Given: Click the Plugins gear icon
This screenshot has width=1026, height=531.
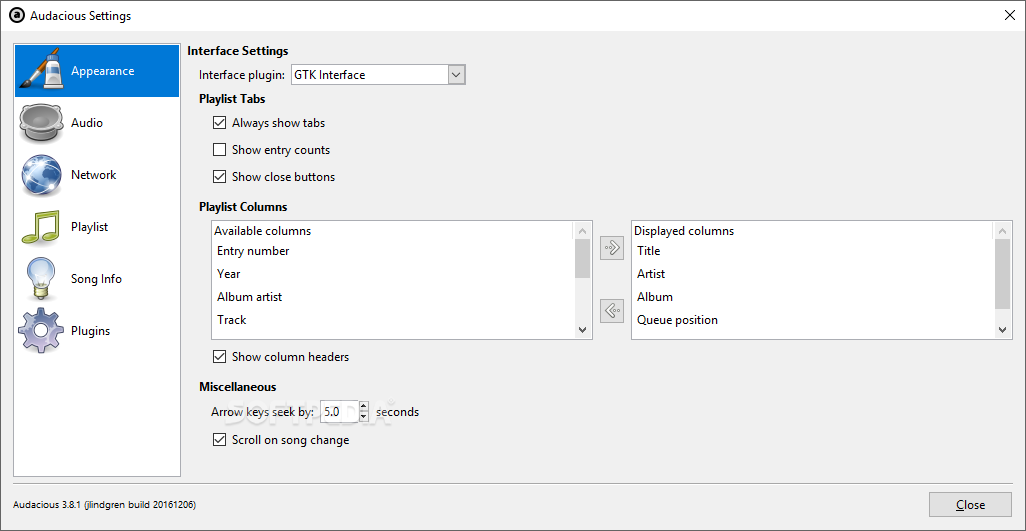Looking at the screenshot, I should coord(41,331).
